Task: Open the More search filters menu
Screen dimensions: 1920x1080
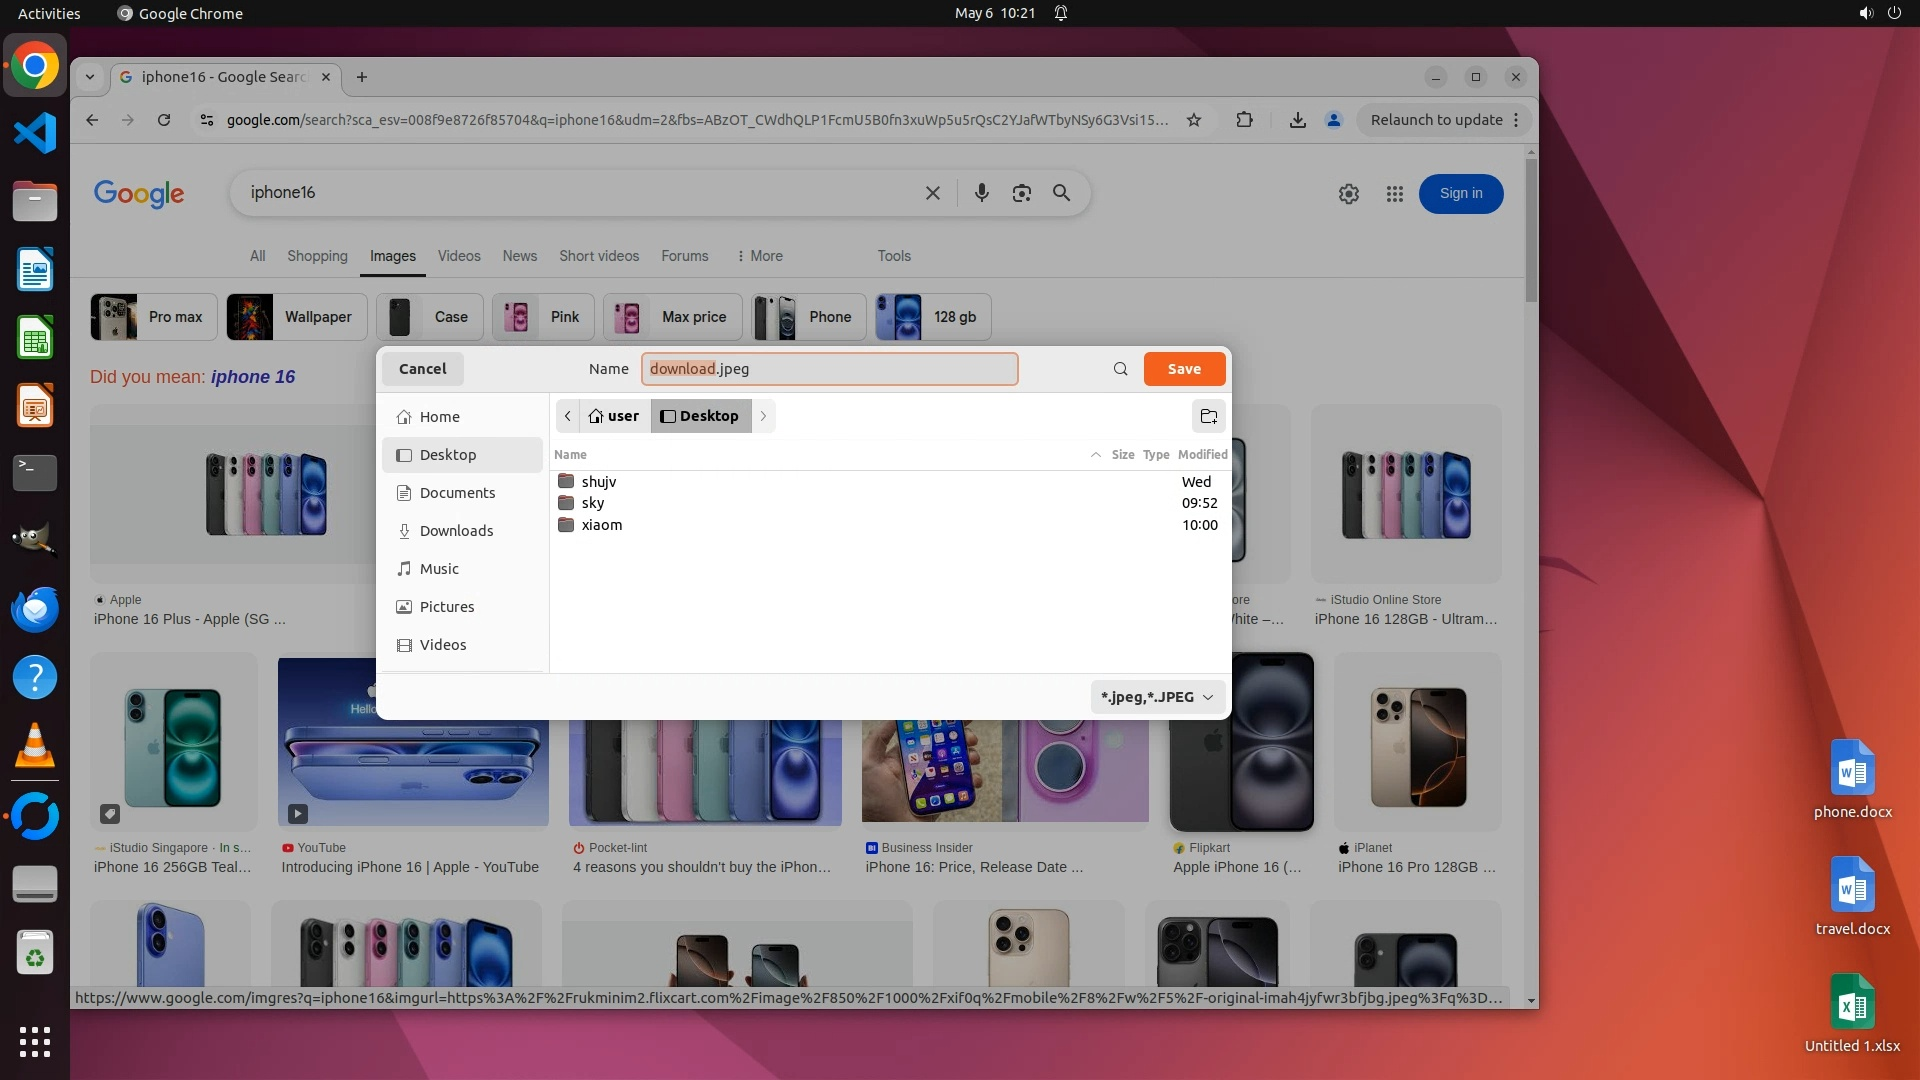Action: tap(759, 256)
